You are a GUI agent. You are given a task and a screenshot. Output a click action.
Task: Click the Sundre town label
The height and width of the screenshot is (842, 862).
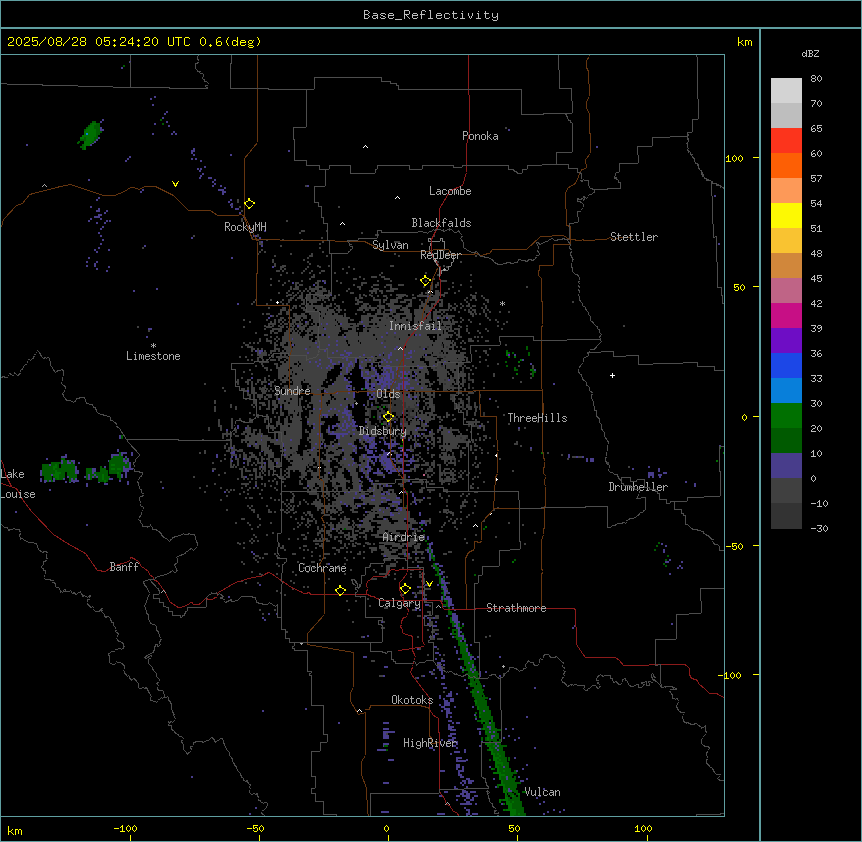click(292, 391)
